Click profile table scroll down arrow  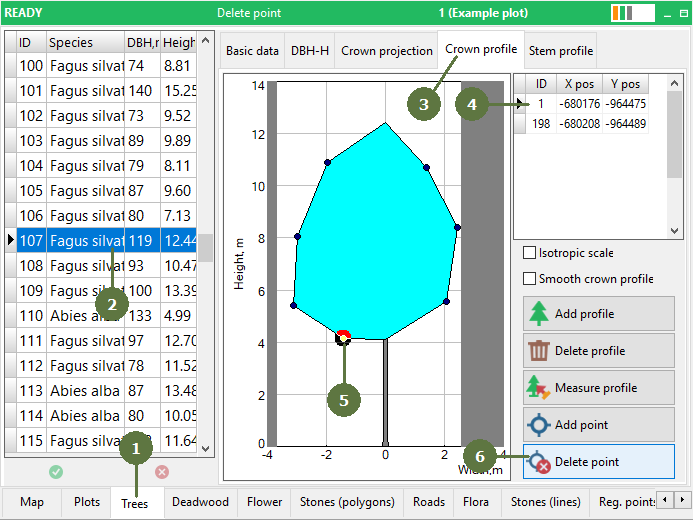pos(674,231)
